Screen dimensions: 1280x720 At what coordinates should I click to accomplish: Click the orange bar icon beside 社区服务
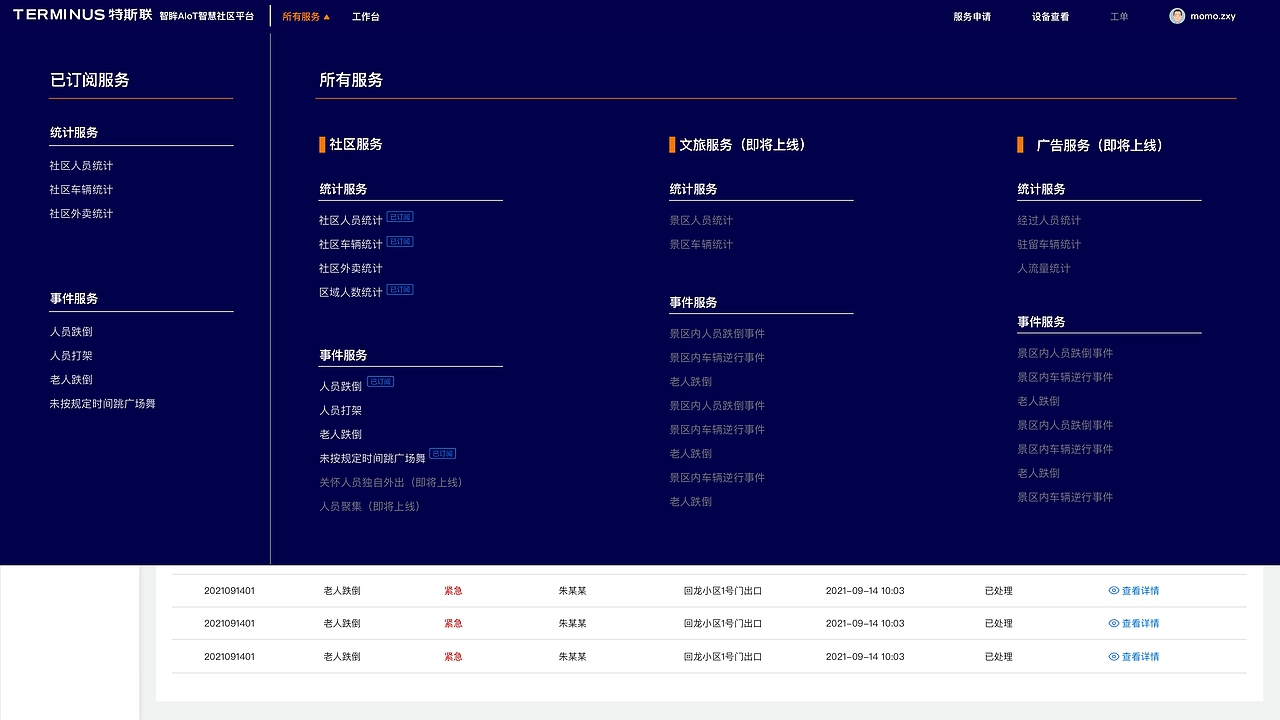[x=320, y=144]
